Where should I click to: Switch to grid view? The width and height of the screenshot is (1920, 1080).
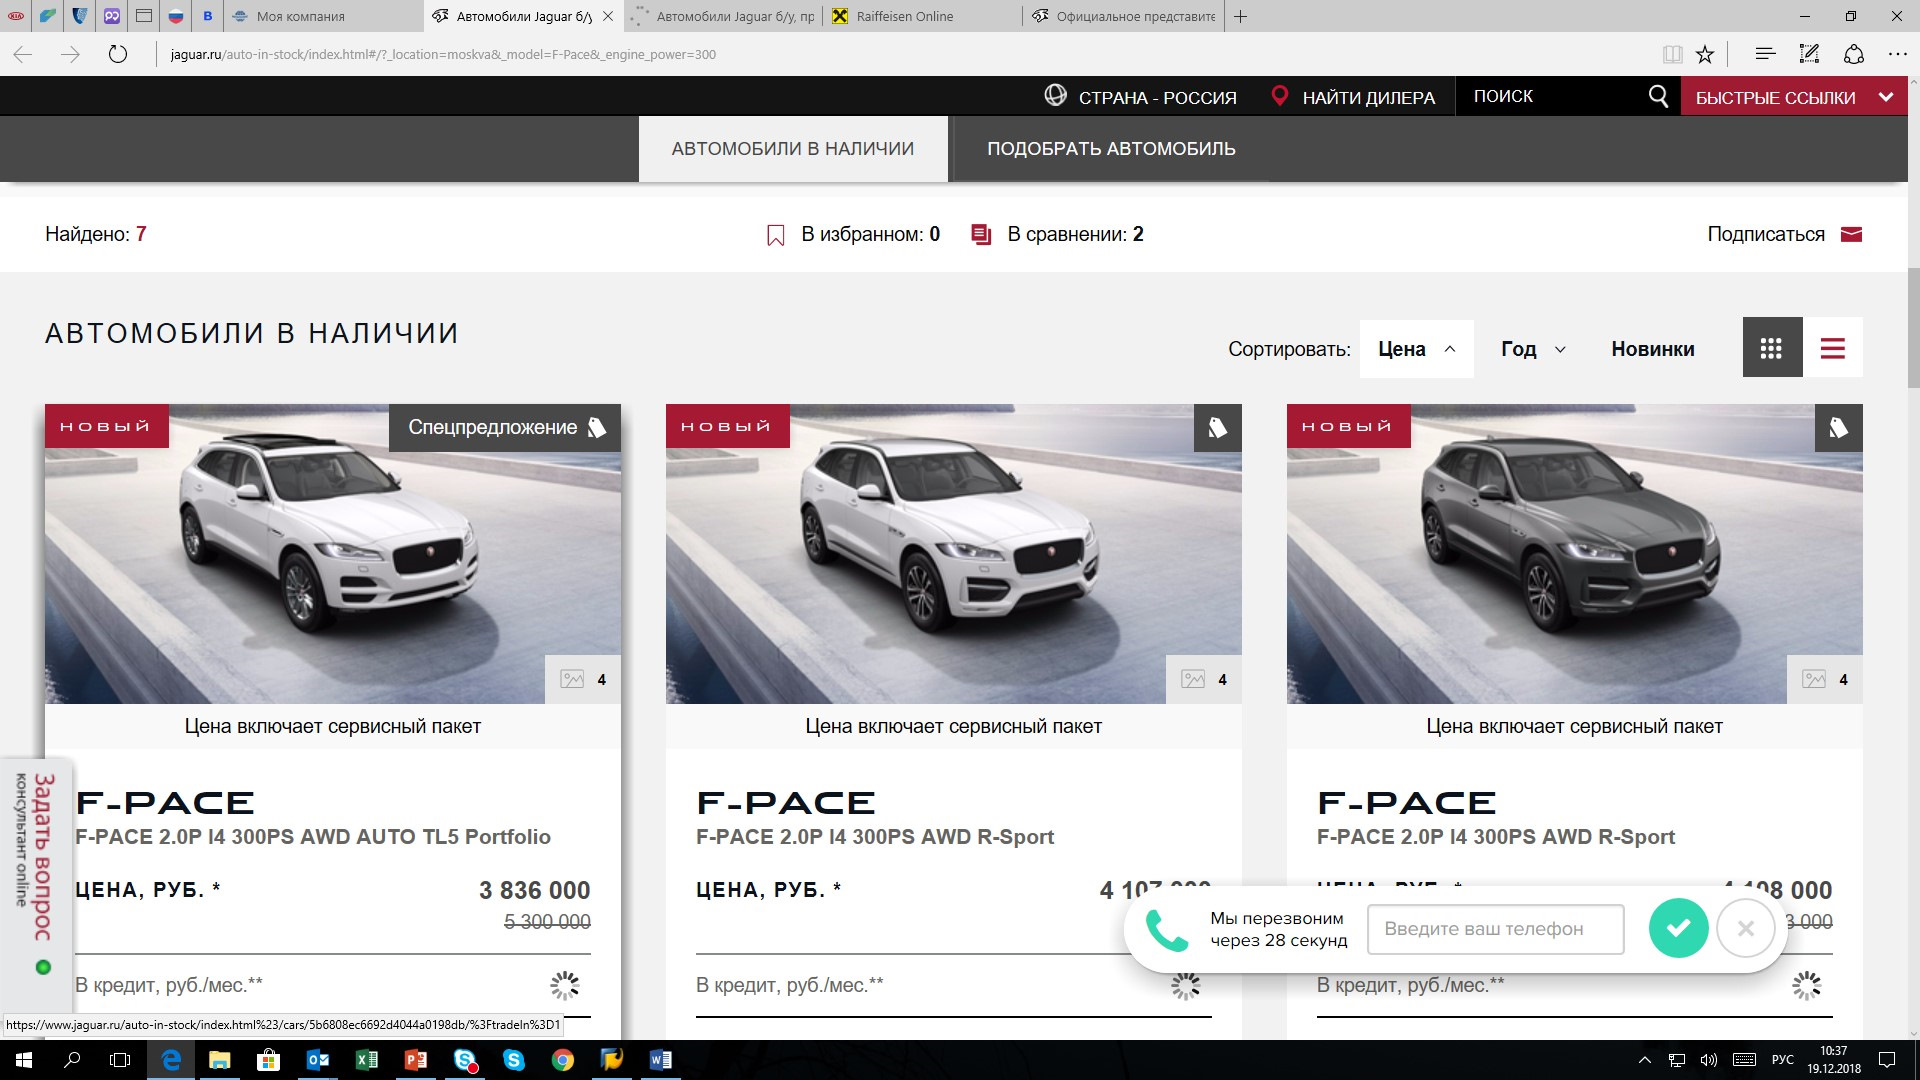1772,347
